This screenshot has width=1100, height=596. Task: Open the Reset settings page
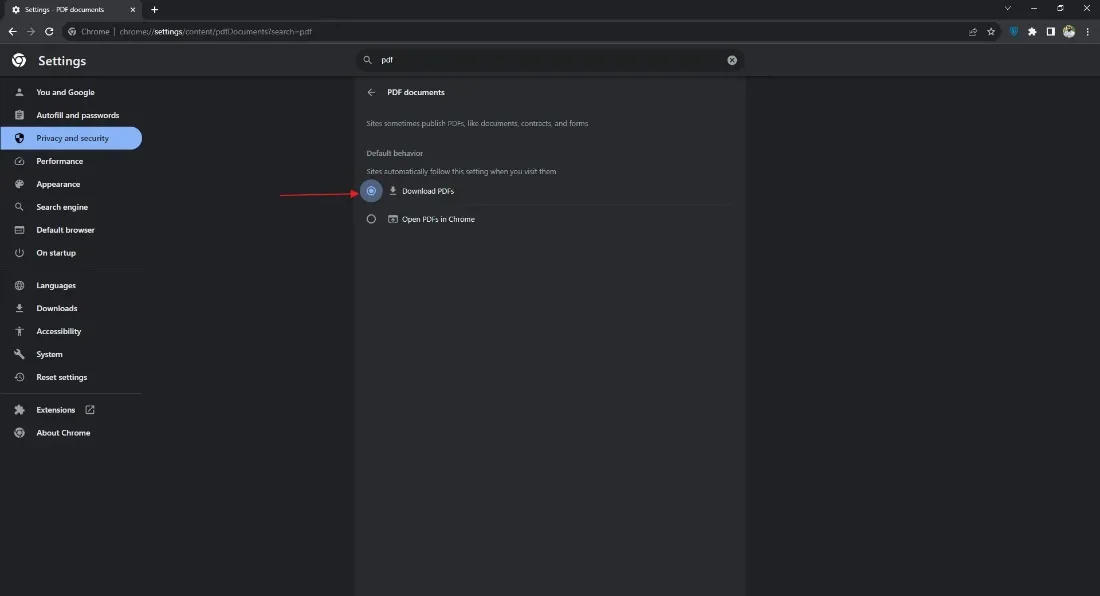(x=61, y=377)
